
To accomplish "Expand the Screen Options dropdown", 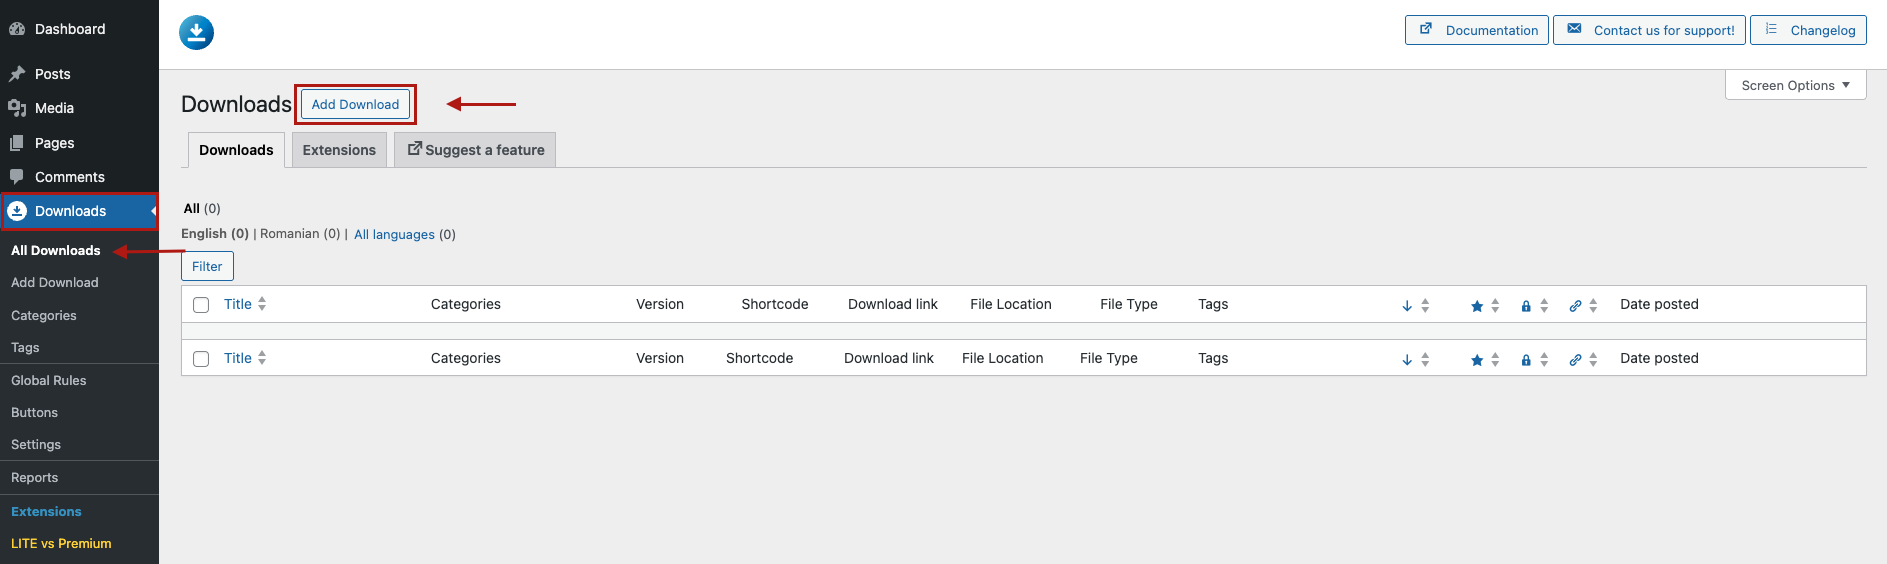I will (1795, 85).
